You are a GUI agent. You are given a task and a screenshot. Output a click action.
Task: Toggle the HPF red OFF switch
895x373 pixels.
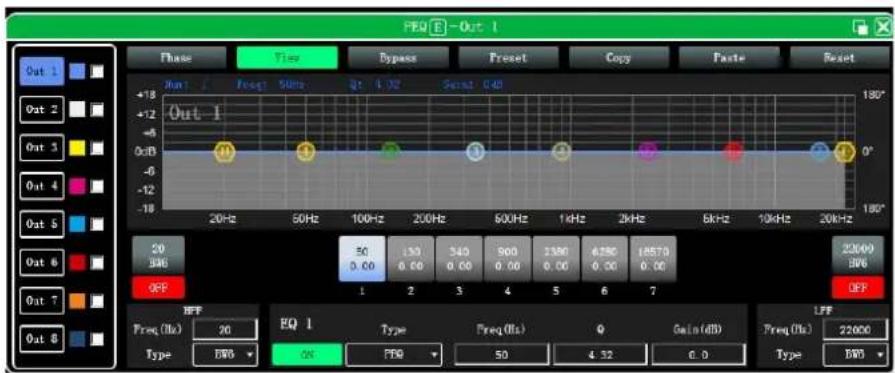click(x=159, y=287)
